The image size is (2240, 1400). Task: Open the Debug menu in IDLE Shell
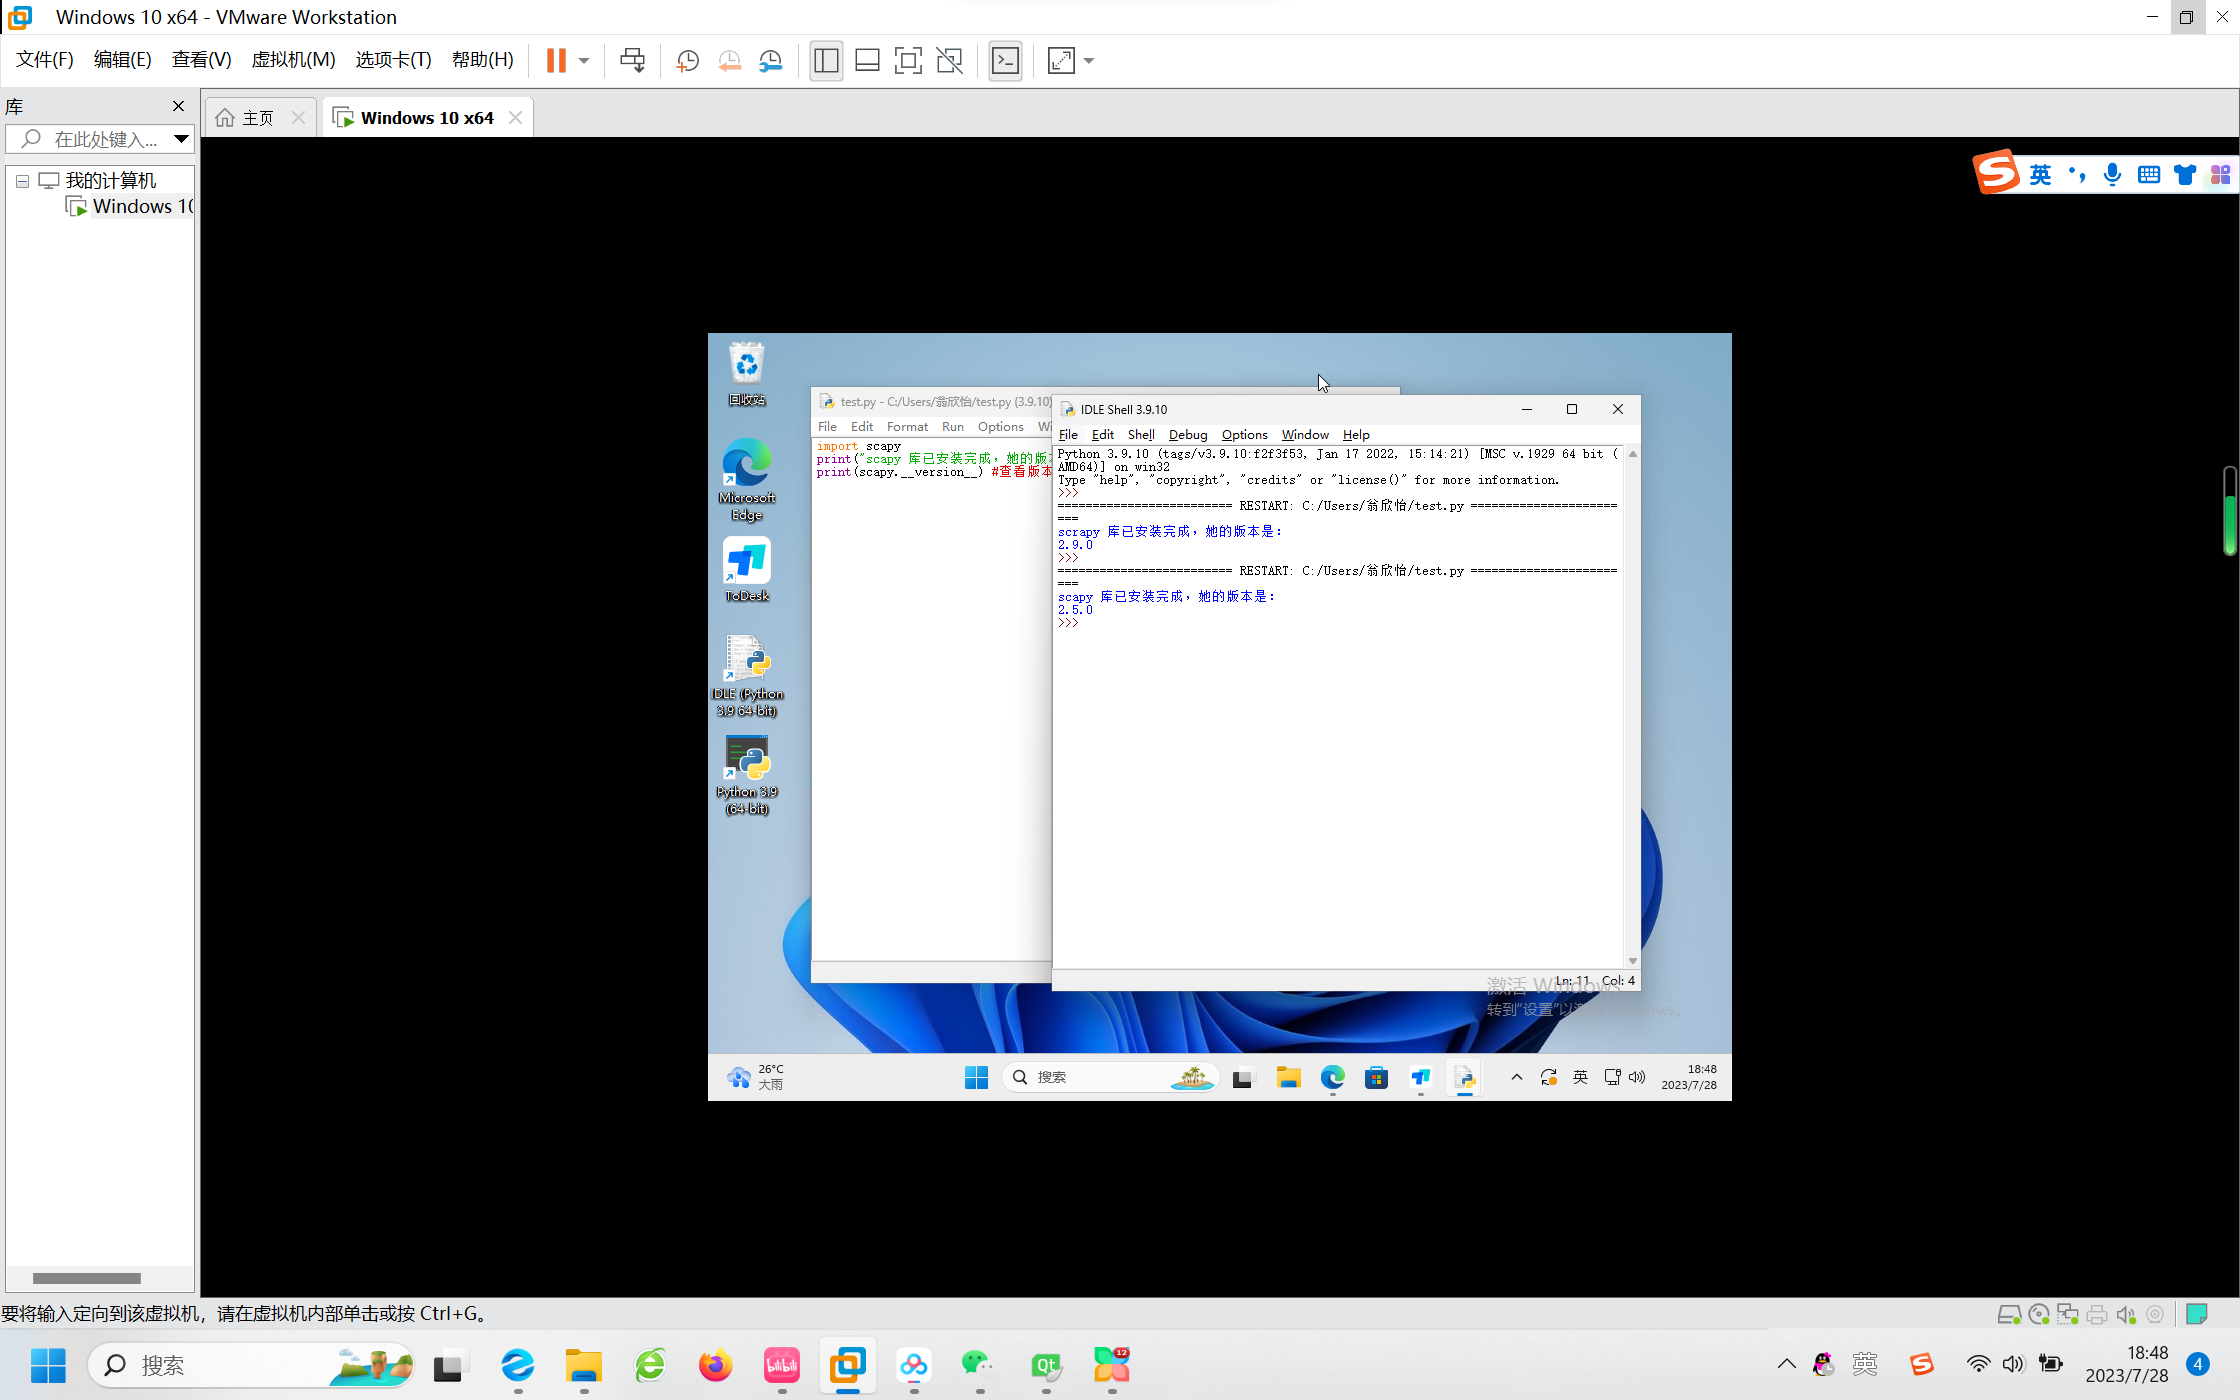pos(1187,435)
